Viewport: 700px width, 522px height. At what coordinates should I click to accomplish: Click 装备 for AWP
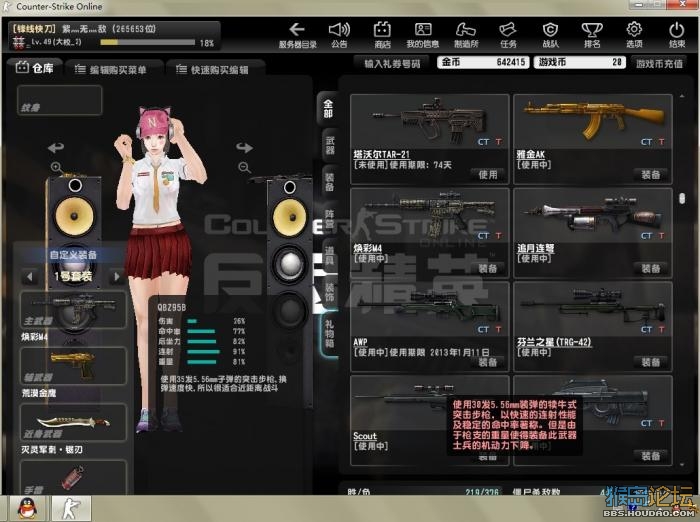point(488,362)
